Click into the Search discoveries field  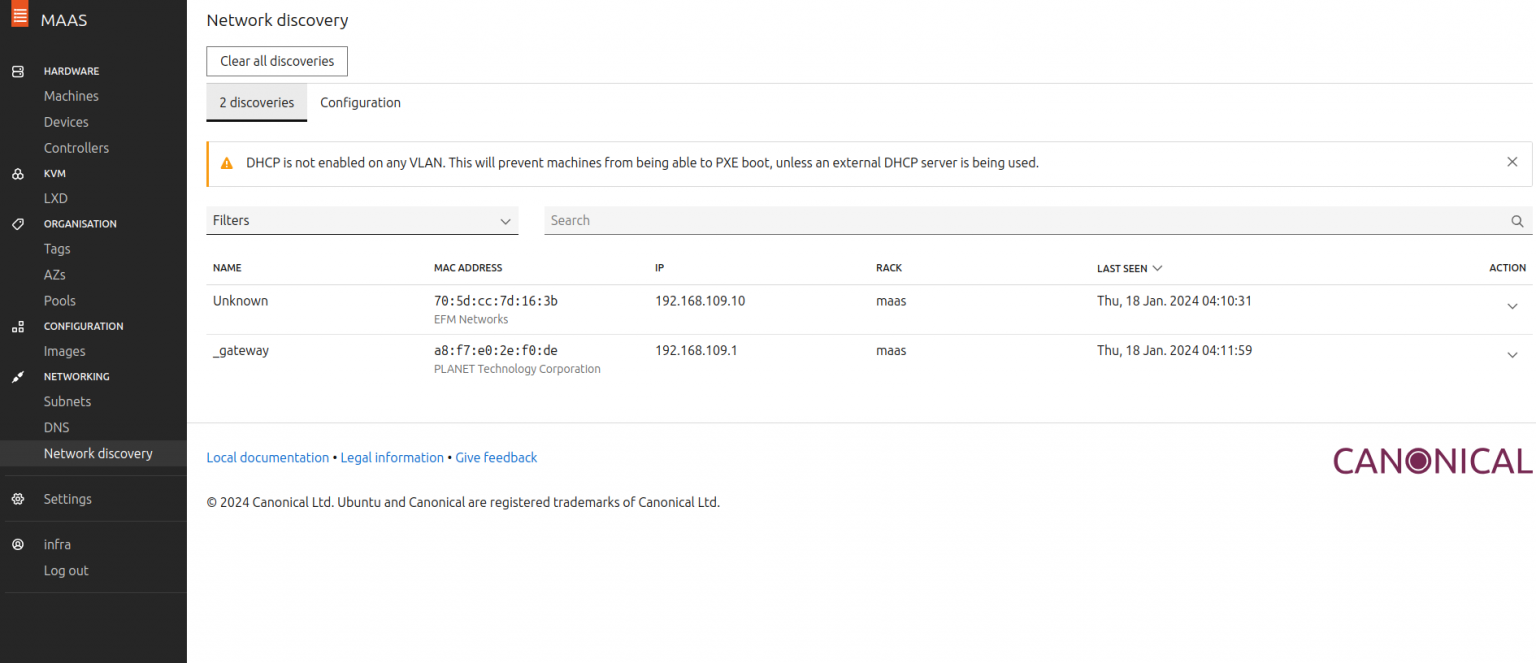[1020, 221]
